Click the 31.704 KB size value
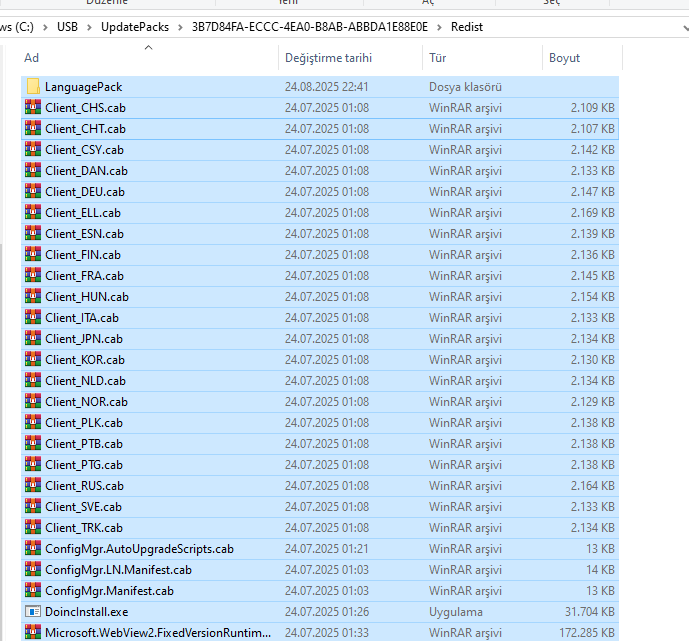689x641 pixels. (x=590, y=612)
